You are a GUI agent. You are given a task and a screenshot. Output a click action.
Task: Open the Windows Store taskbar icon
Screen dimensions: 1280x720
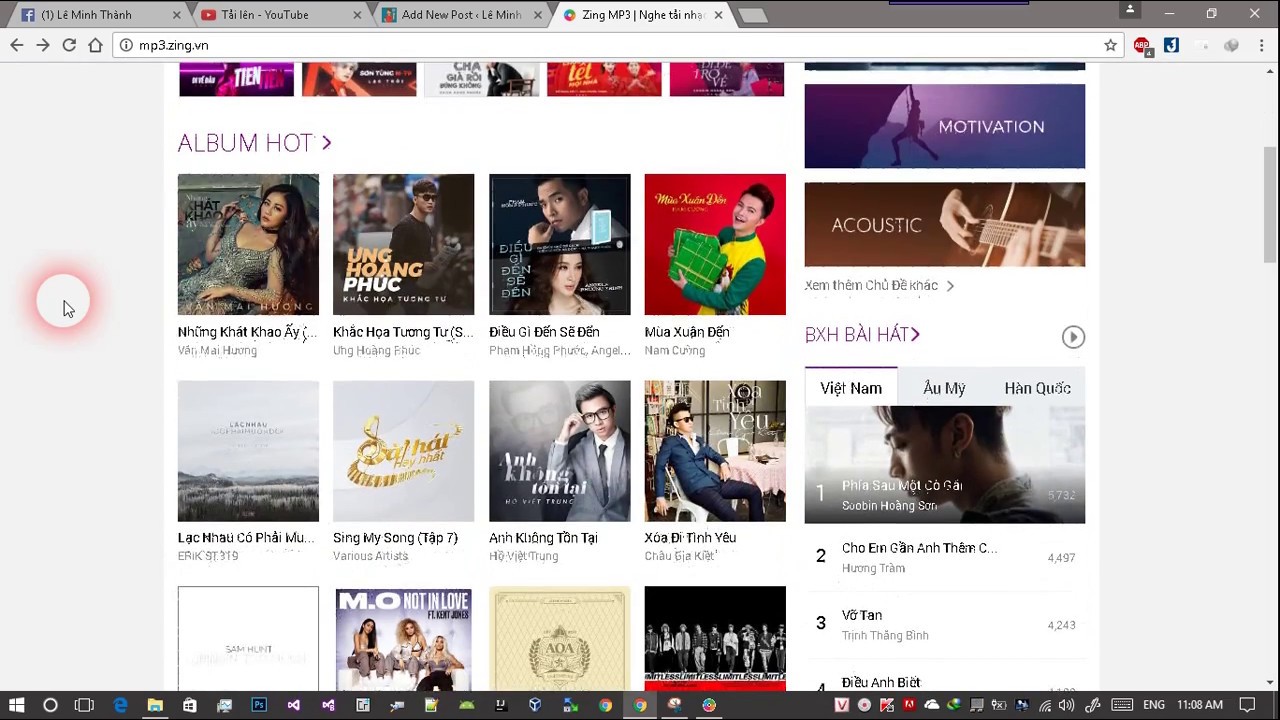coord(189,705)
